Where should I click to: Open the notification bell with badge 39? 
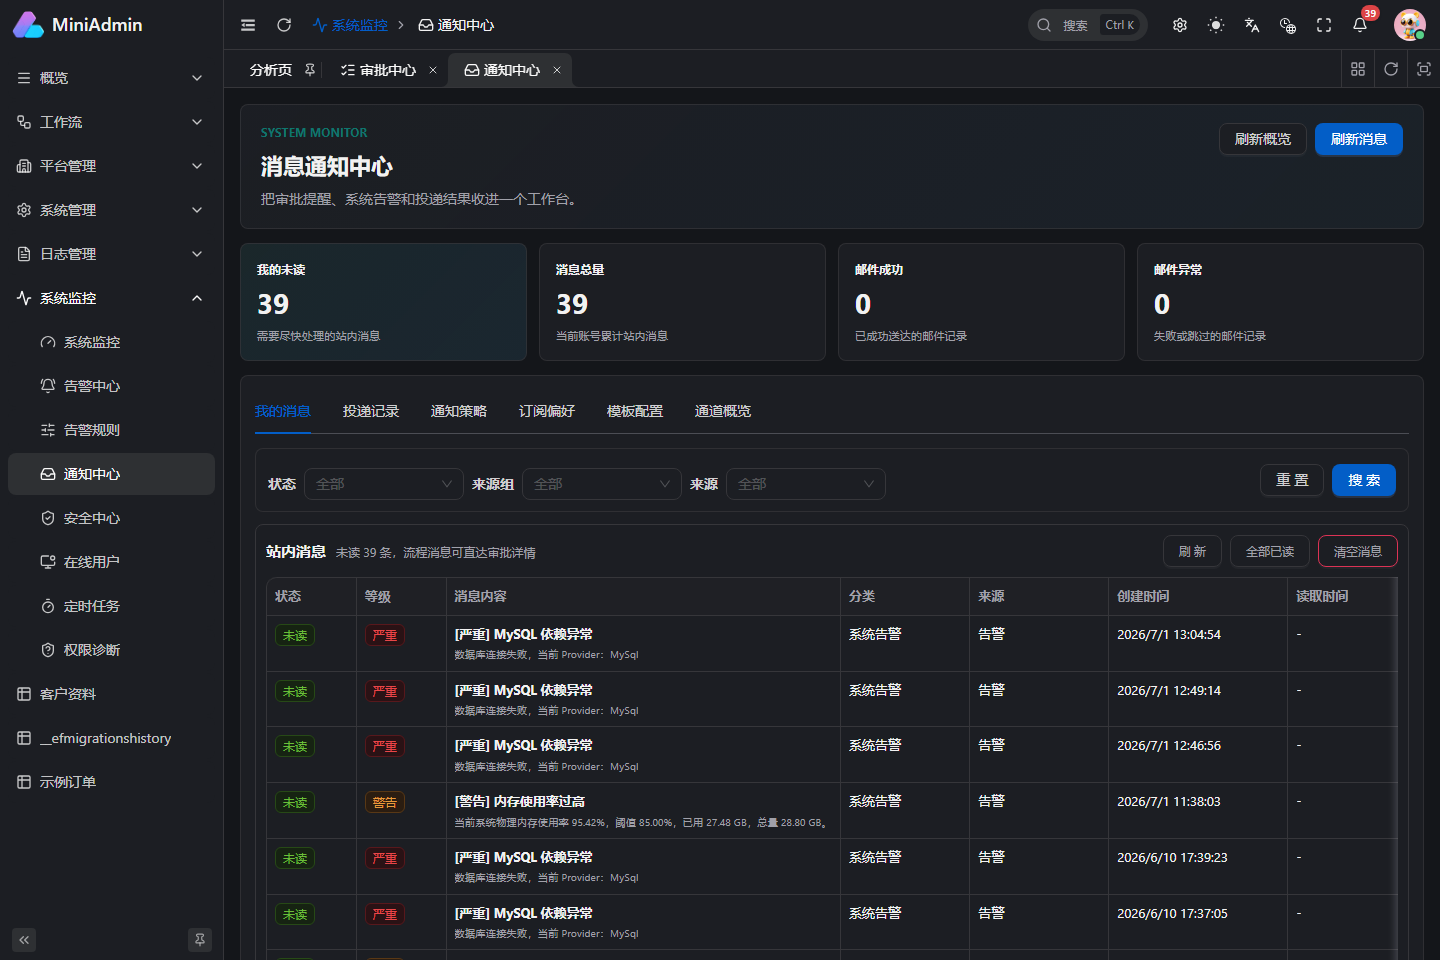point(1360,25)
